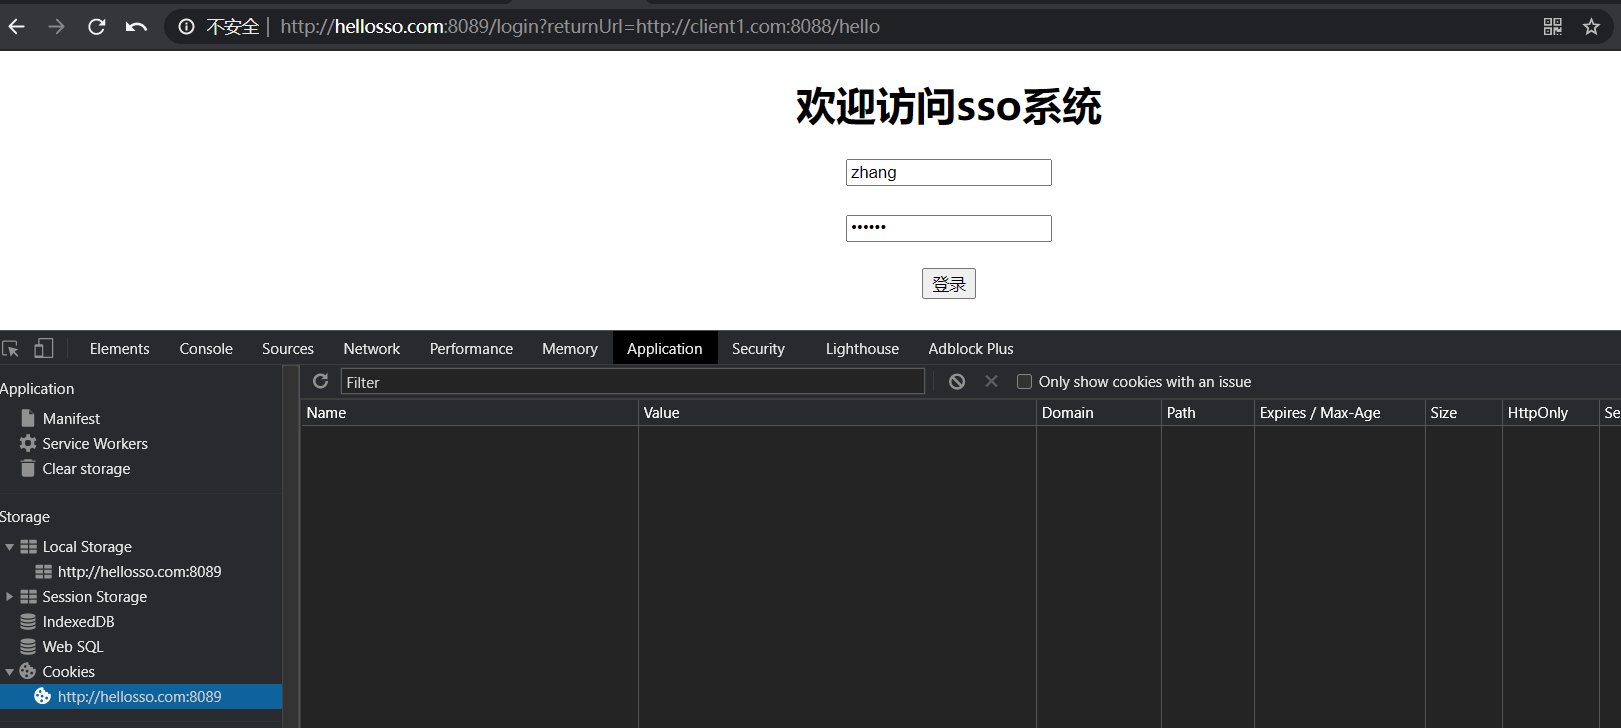Click the Cookies cookie icon
Screen dimensions: 1621x728
point(28,671)
